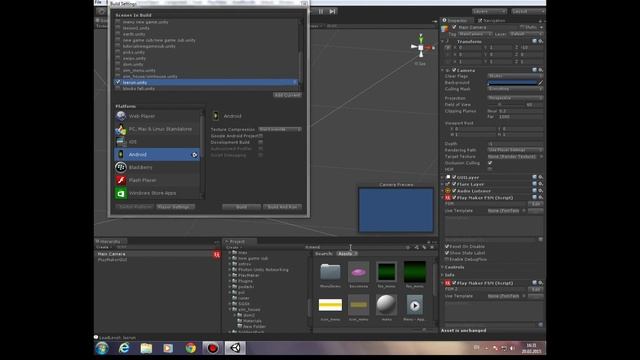Viewport: 640px width, 360px height.
Task: Toggle the Google Android Project checkbox
Action: (x=260, y=136)
